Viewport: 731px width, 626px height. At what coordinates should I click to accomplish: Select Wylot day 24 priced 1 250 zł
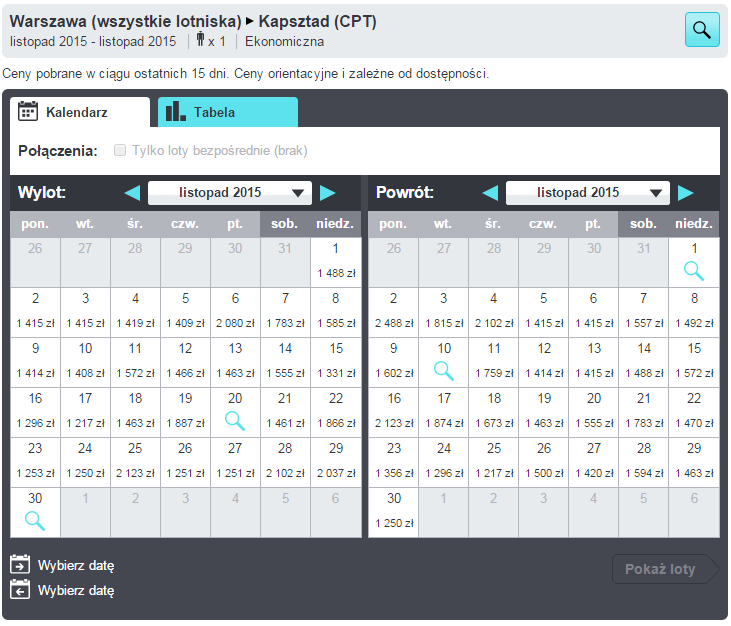click(85, 462)
